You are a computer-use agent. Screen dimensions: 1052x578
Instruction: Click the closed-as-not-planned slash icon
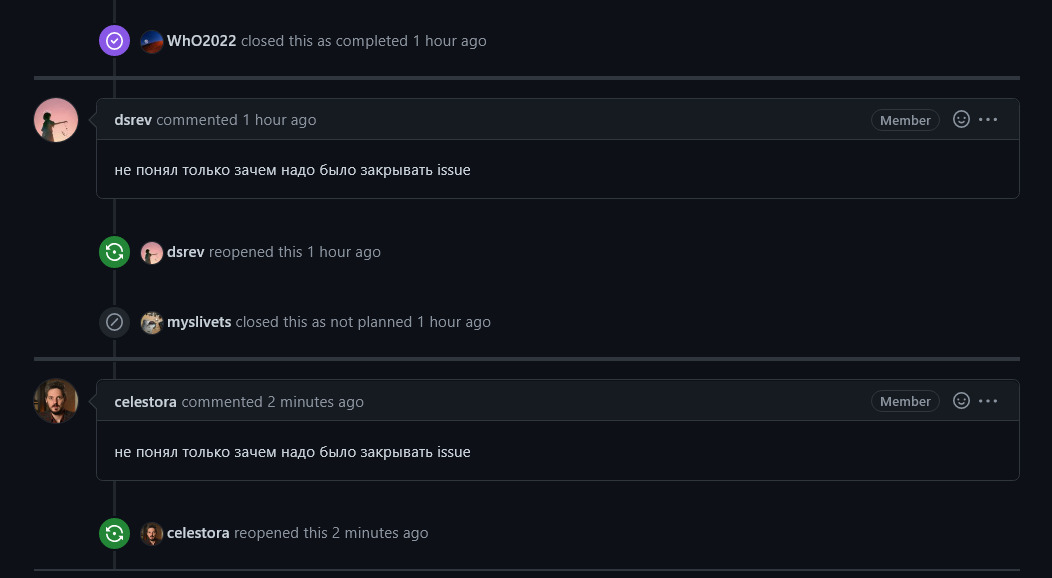(115, 322)
